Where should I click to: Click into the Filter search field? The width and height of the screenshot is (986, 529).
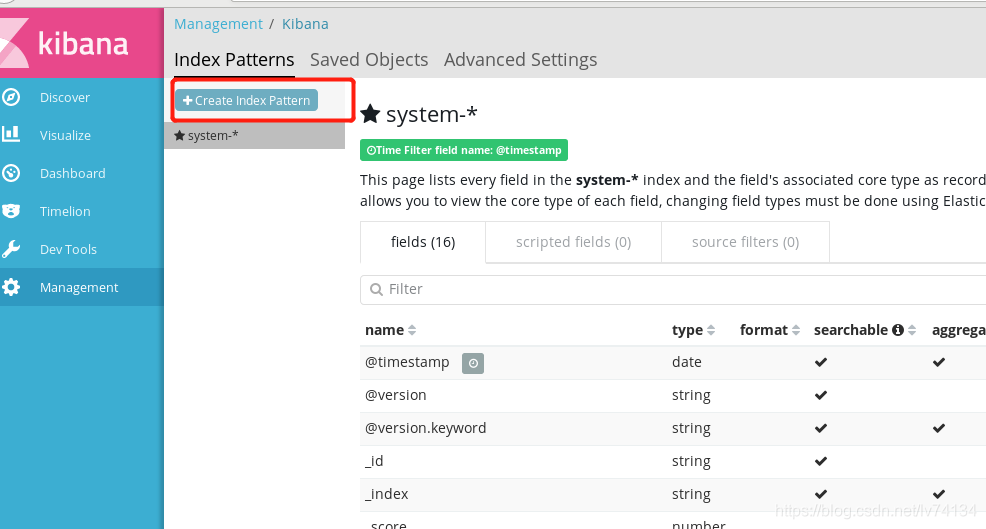[673, 289]
